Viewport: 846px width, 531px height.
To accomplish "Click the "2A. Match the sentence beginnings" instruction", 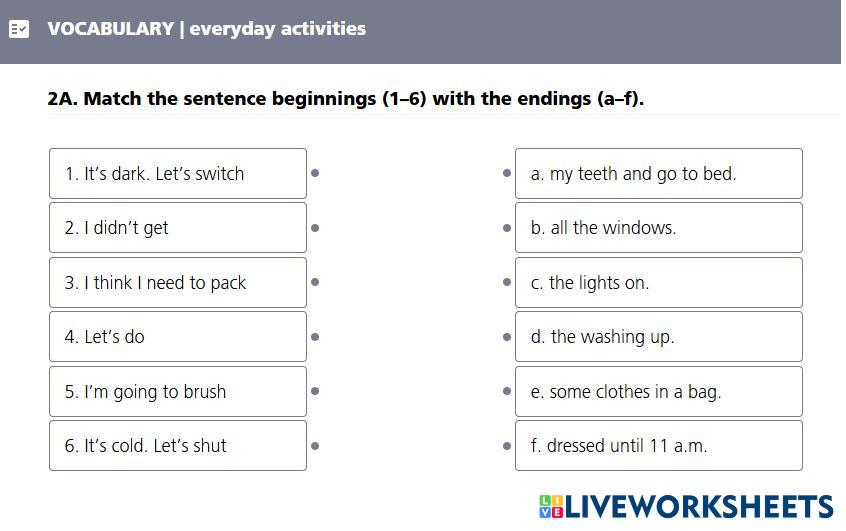I will click(x=346, y=99).
